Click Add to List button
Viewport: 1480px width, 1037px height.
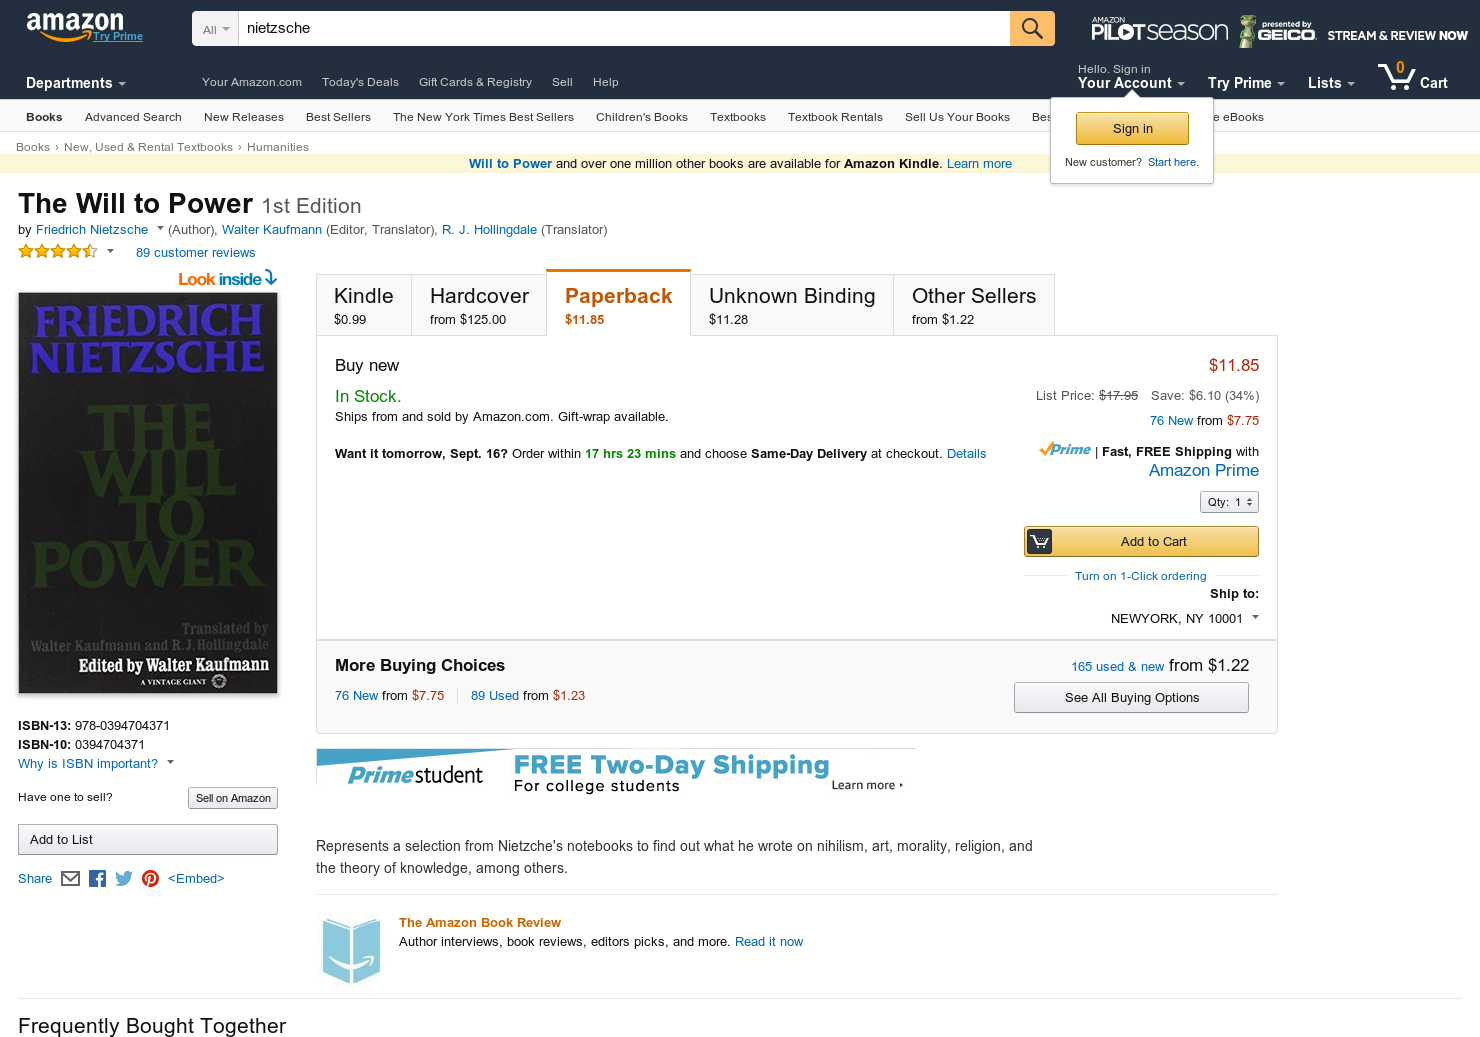point(148,840)
